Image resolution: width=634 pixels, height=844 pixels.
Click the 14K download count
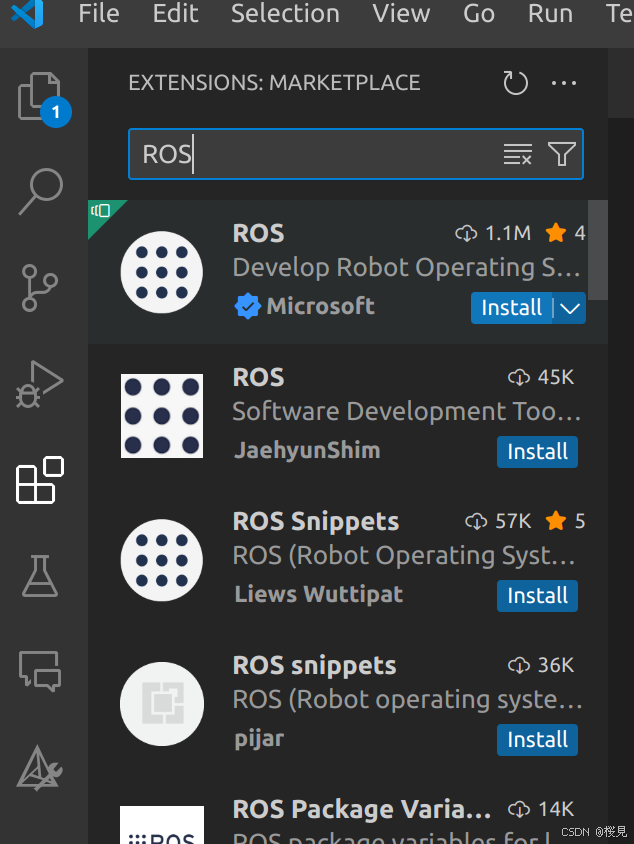[555, 809]
